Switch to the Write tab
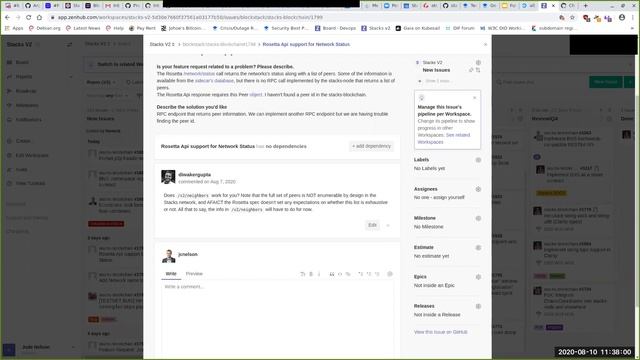 [x=171, y=274]
